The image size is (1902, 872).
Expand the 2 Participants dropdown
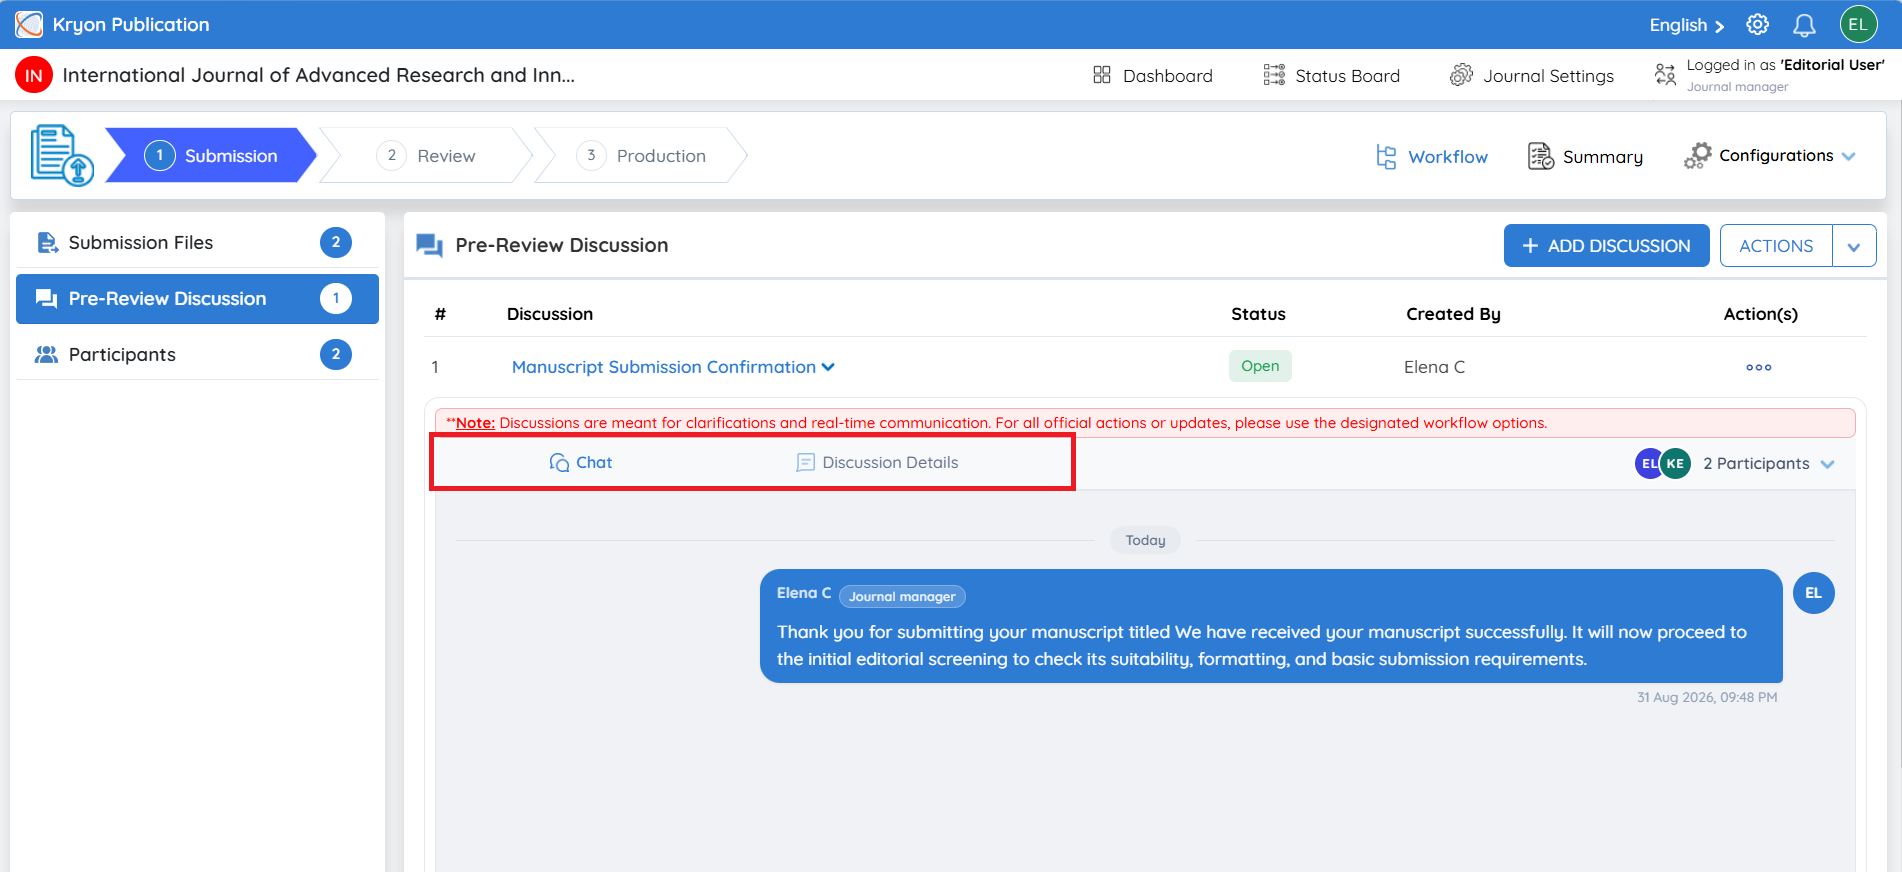tap(1769, 464)
